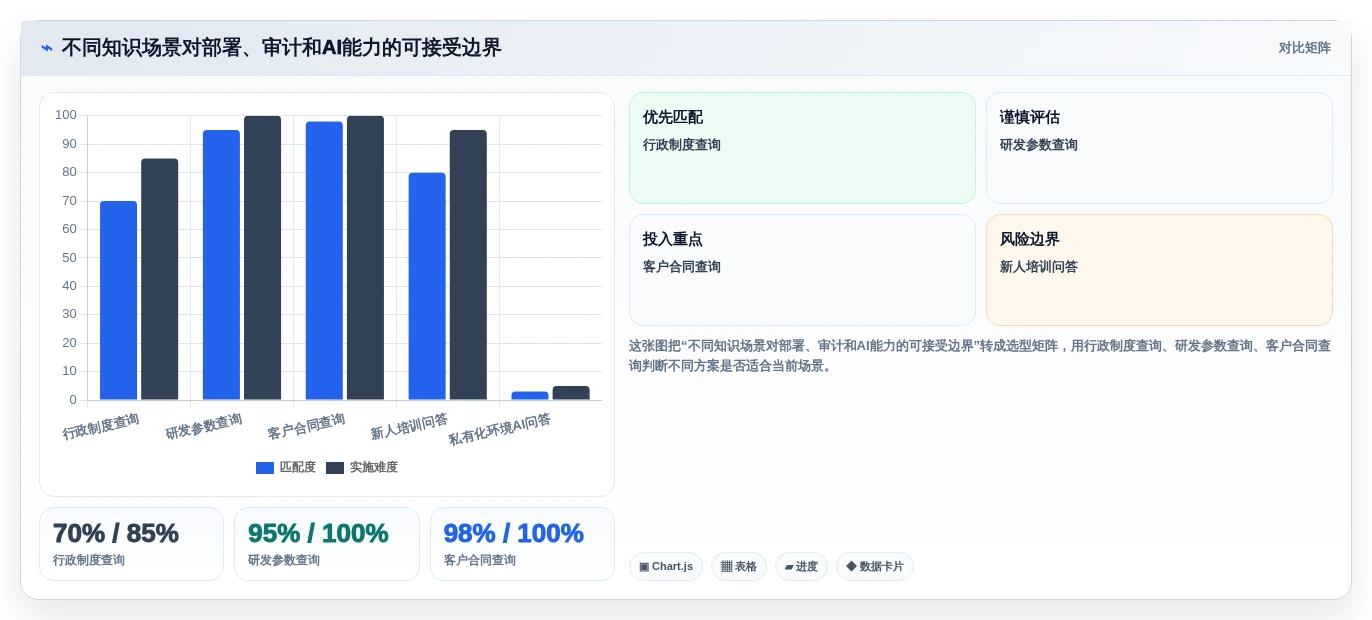Click the 客户合同查询 text in 投入重点 card
Viewport: 1372px width, 620px height.
[682, 267]
